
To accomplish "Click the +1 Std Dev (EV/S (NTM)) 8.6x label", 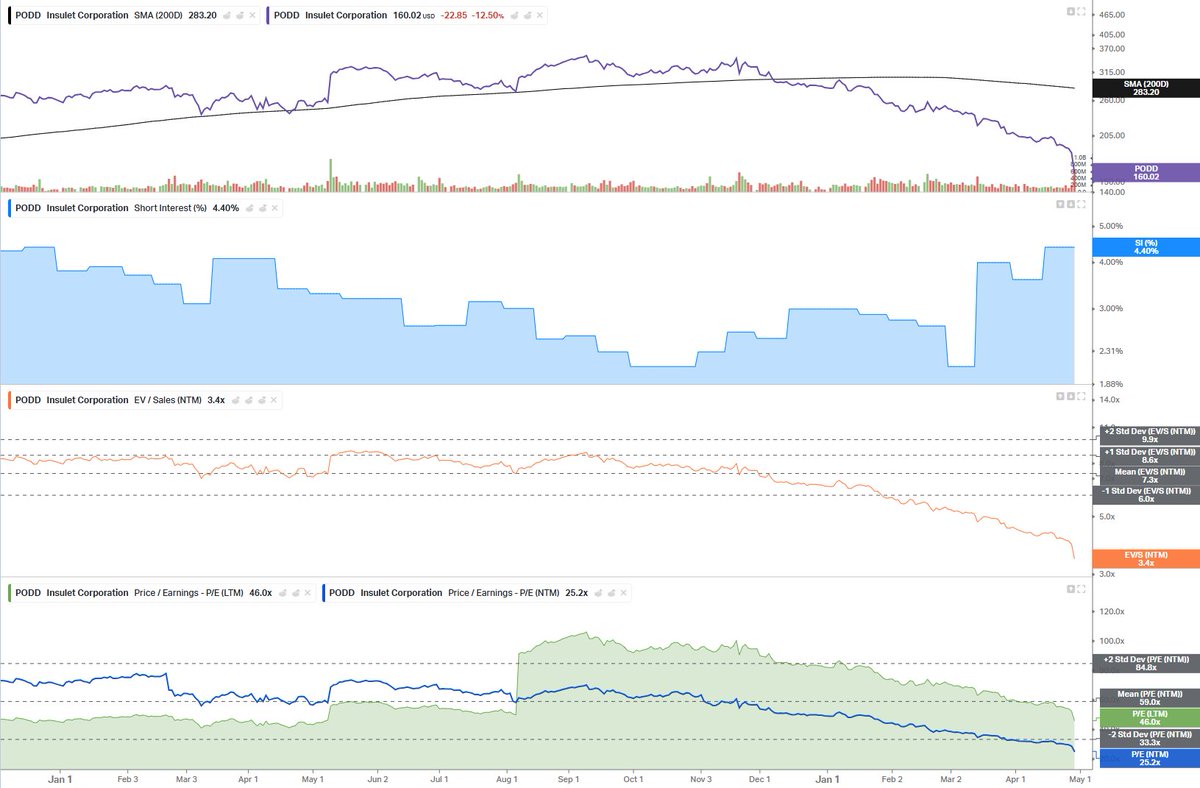I will point(1148,455).
